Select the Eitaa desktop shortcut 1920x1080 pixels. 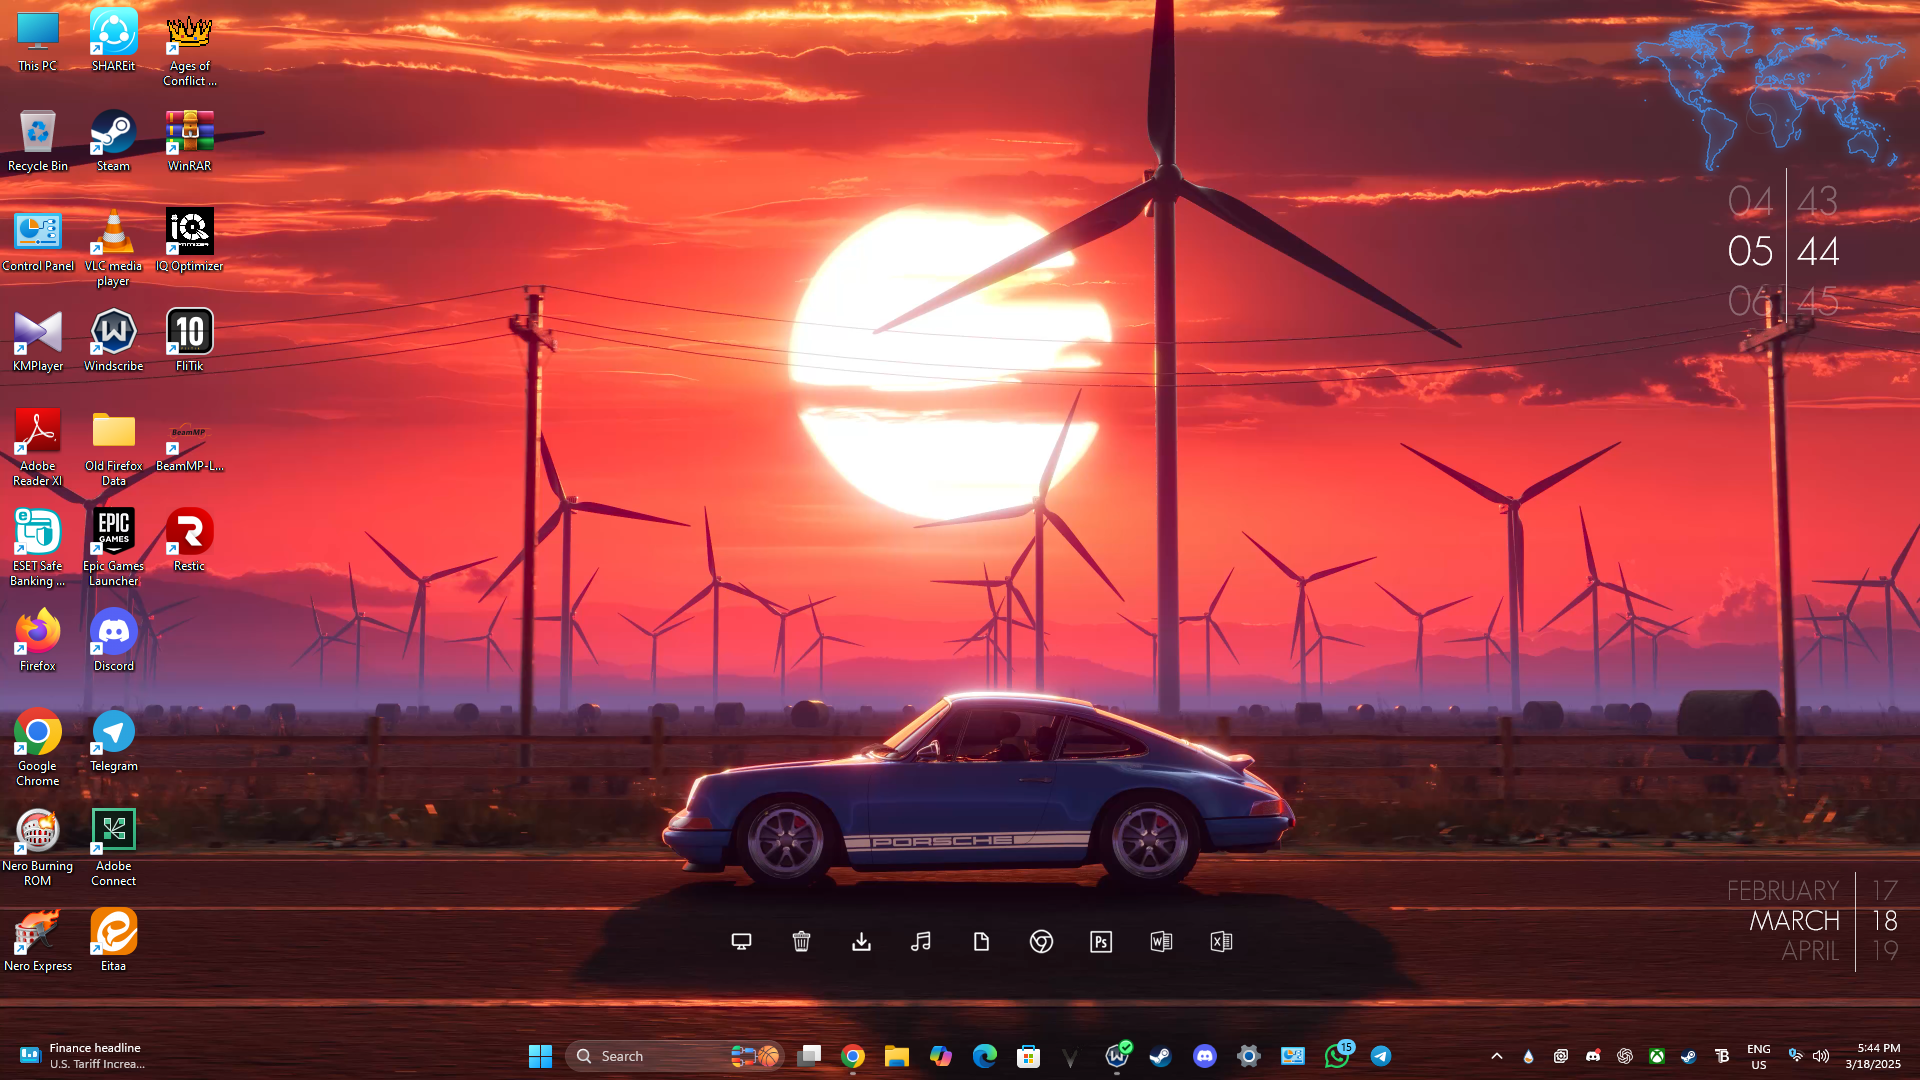pos(114,942)
